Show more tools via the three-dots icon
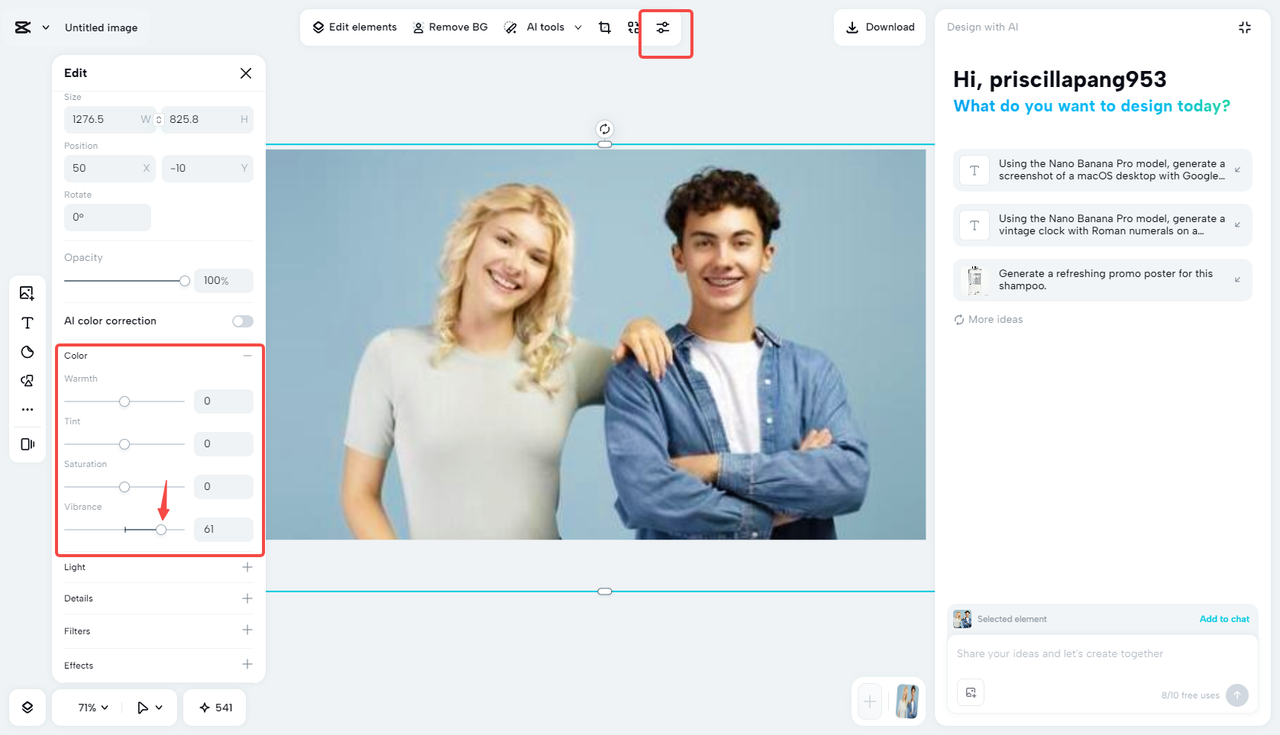The image size is (1280, 735). 27,410
